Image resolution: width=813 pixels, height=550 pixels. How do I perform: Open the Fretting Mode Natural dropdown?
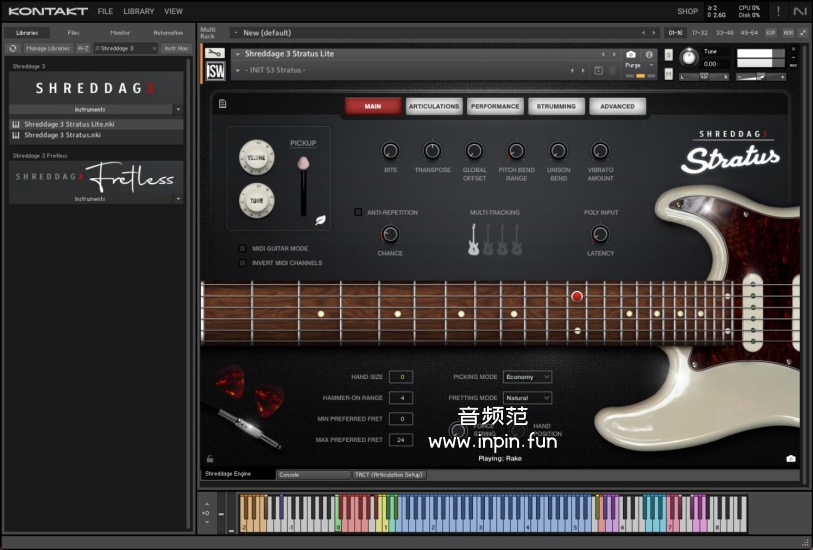click(x=527, y=398)
